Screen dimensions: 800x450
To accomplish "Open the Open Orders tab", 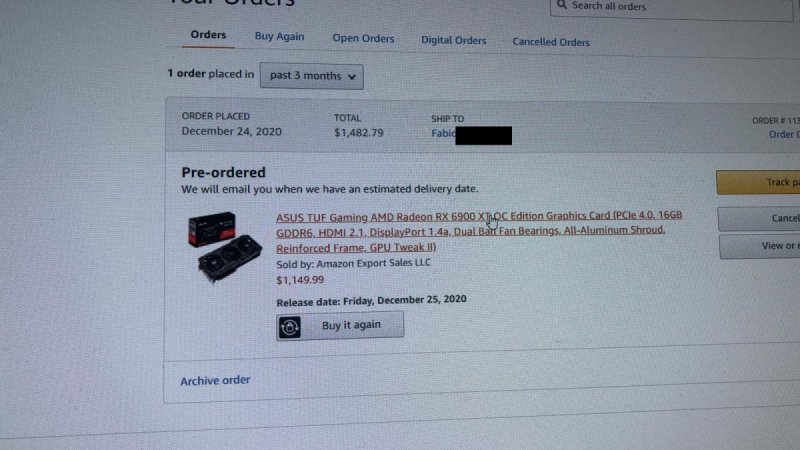I will 363,39.
